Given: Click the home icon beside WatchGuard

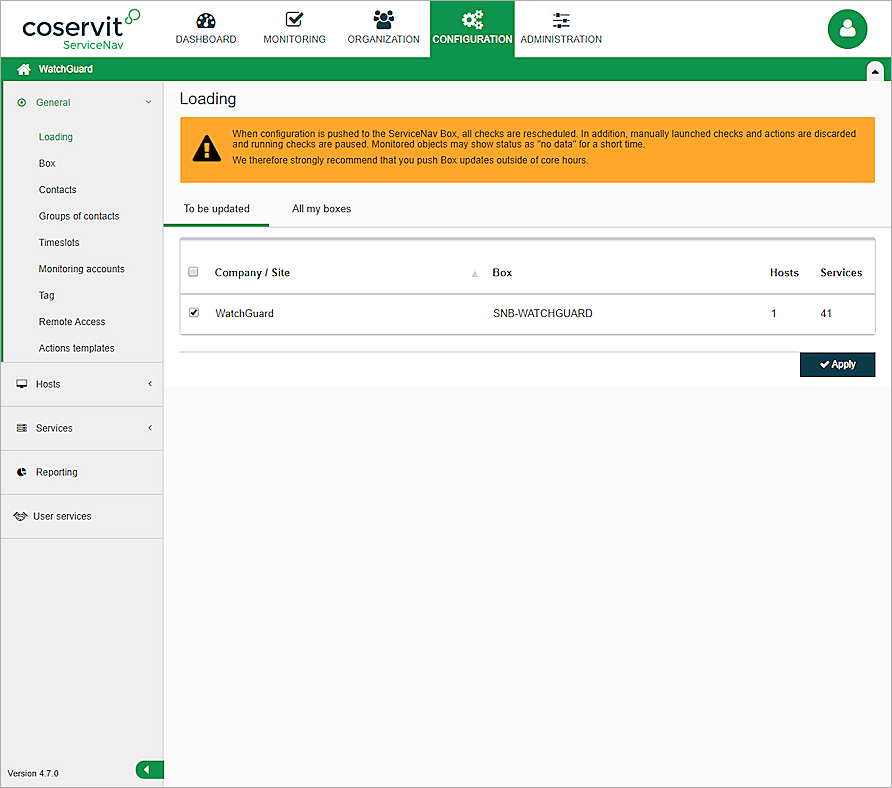Looking at the screenshot, I should (x=23, y=69).
